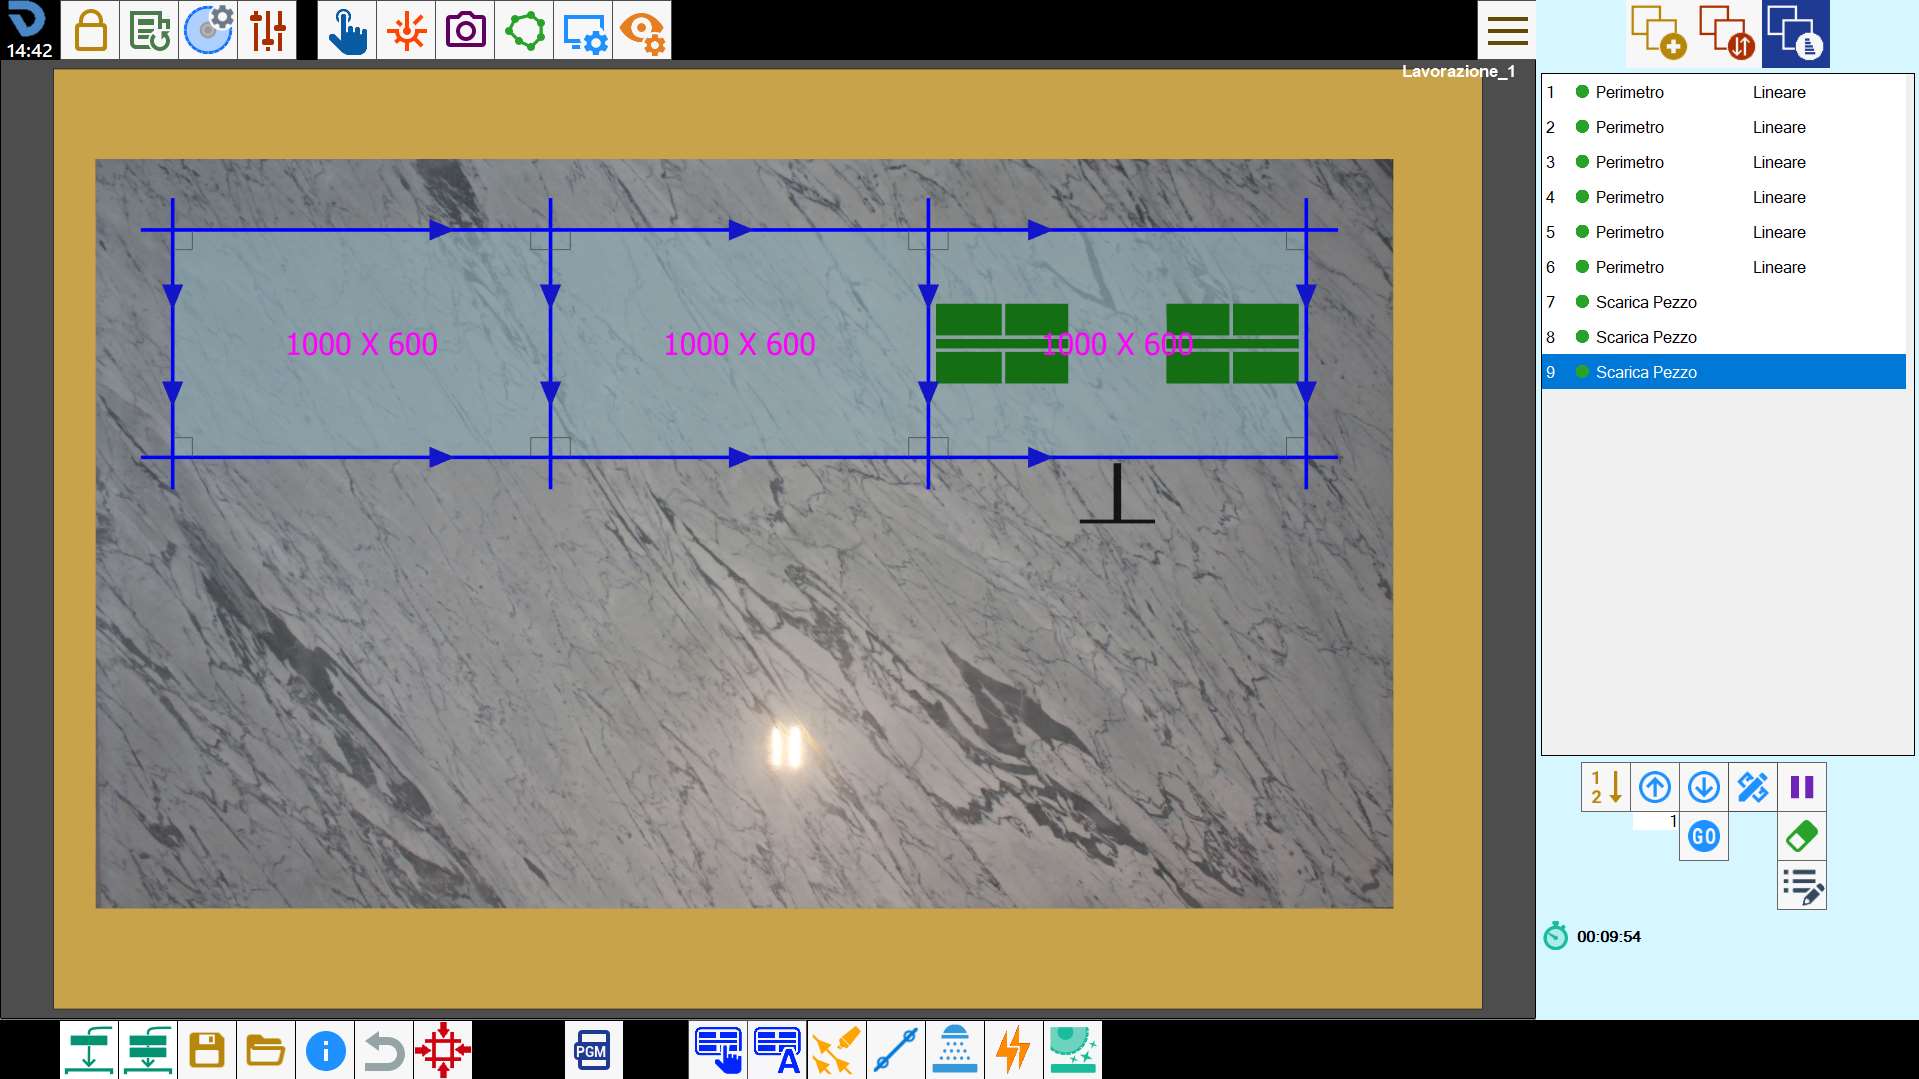Show info with blue i icon
This screenshot has width=1919, height=1079.
coord(325,1050)
